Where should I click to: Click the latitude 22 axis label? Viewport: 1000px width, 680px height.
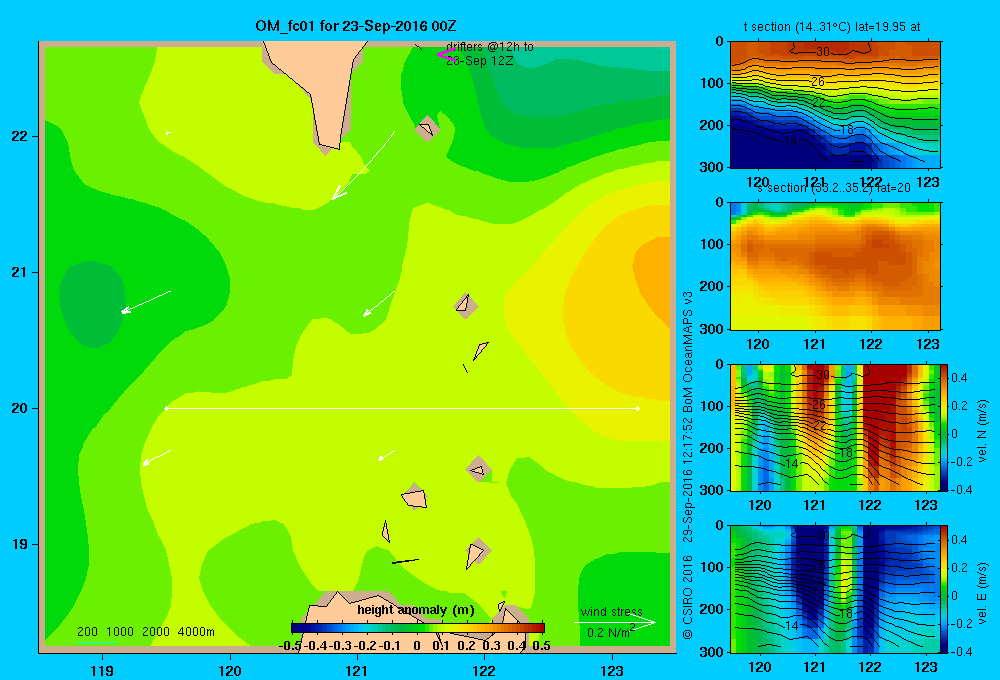[19, 136]
